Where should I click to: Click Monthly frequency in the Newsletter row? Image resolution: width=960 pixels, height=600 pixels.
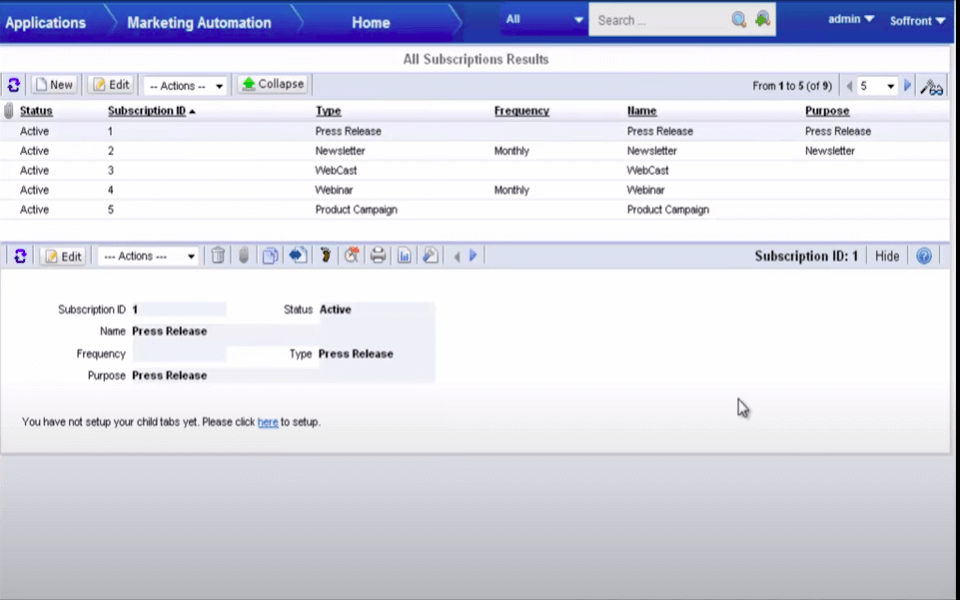pyautogui.click(x=511, y=151)
